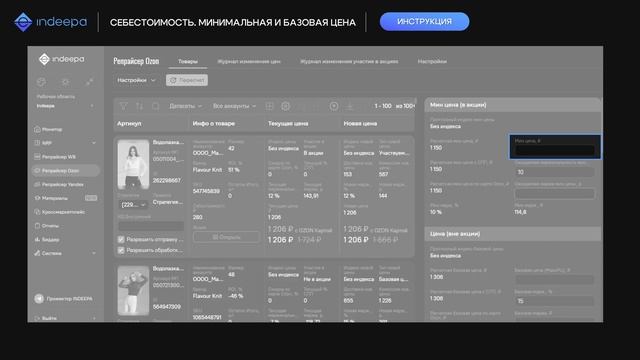Click the Открыть button in first product

pos(227,237)
